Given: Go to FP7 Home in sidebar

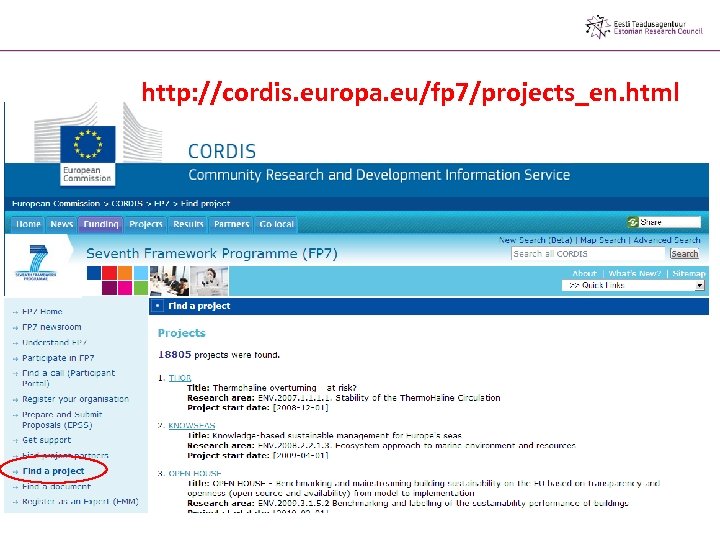Looking at the screenshot, I should 42,311.
